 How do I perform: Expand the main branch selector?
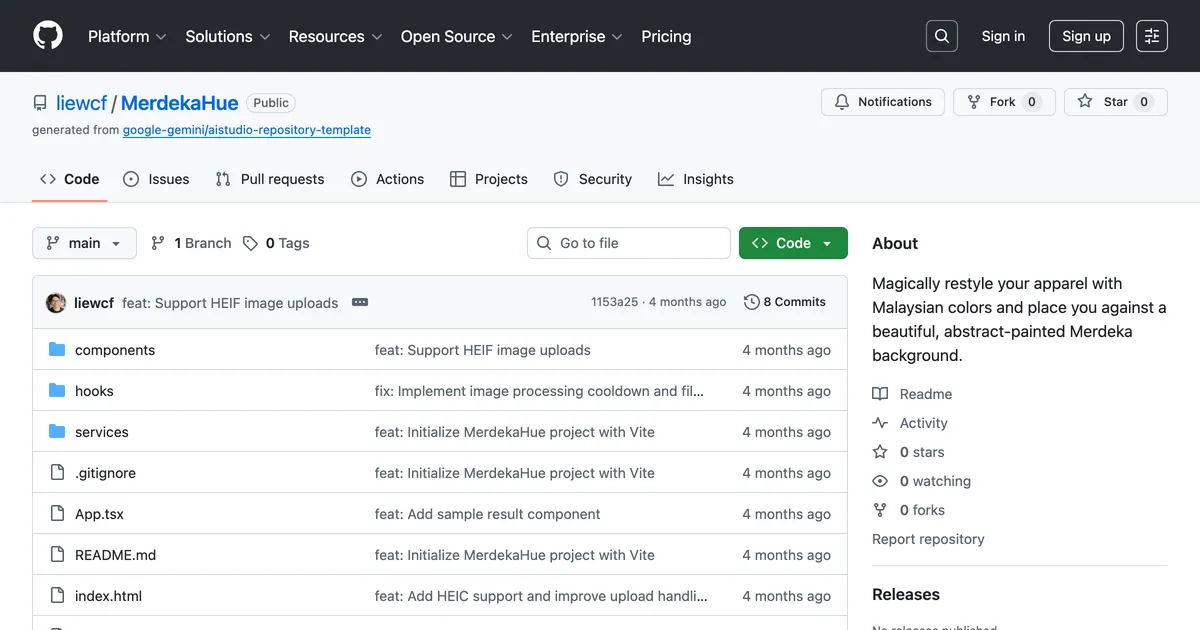[84, 242]
